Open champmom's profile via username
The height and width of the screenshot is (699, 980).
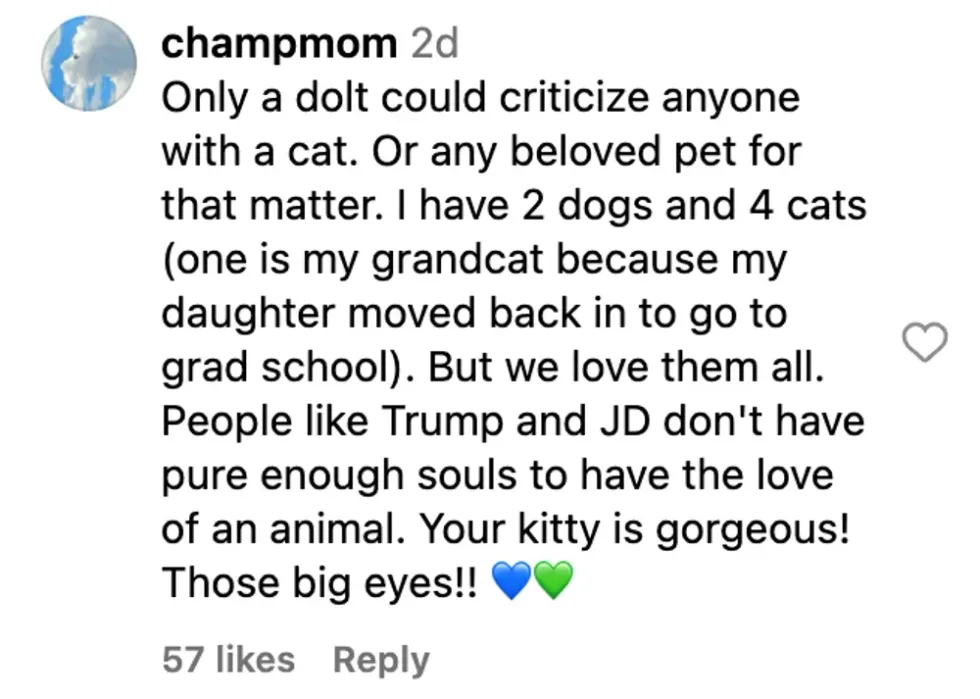click(279, 42)
